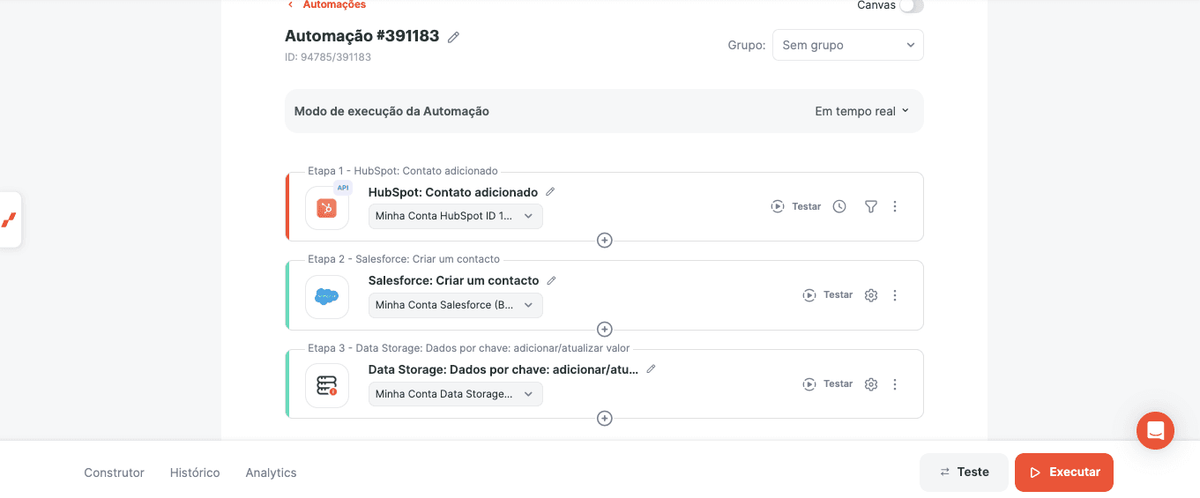
Task: Open the side panel tab with red logo
Action: [9, 219]
